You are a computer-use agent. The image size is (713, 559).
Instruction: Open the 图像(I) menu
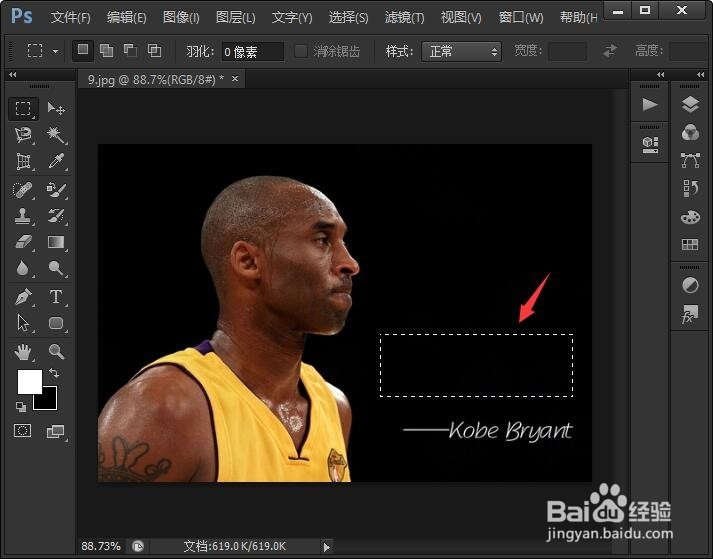point(181,18)
